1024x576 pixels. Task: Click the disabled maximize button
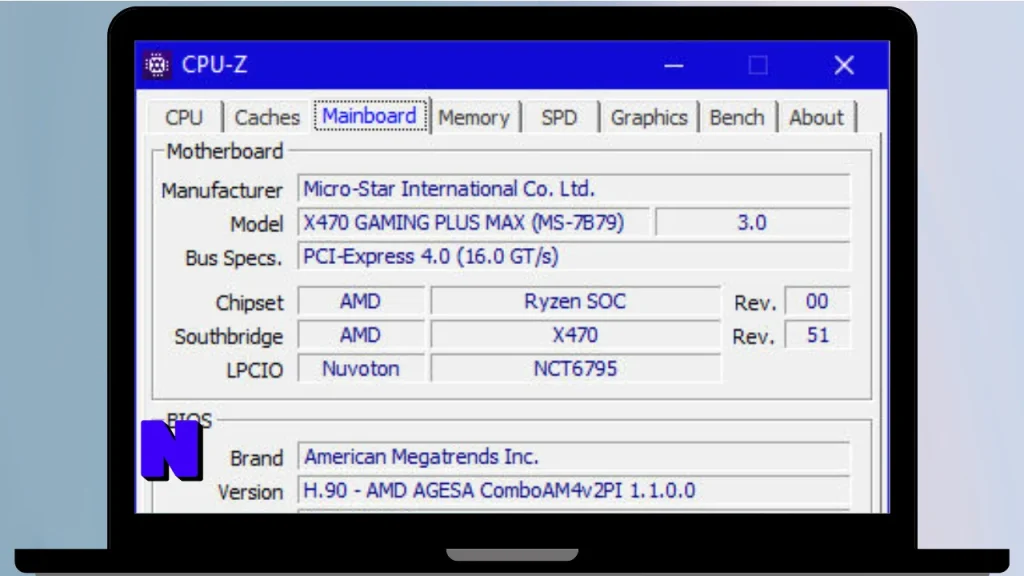pos(758,65)
